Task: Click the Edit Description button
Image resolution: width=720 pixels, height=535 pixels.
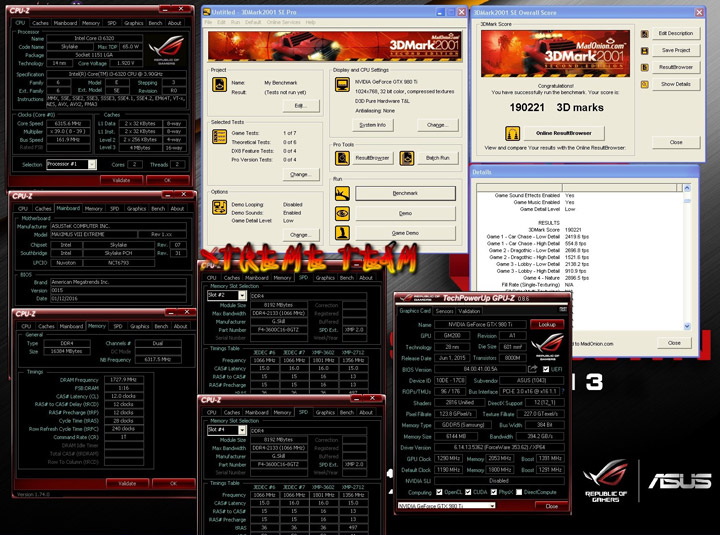Action: 676,34
